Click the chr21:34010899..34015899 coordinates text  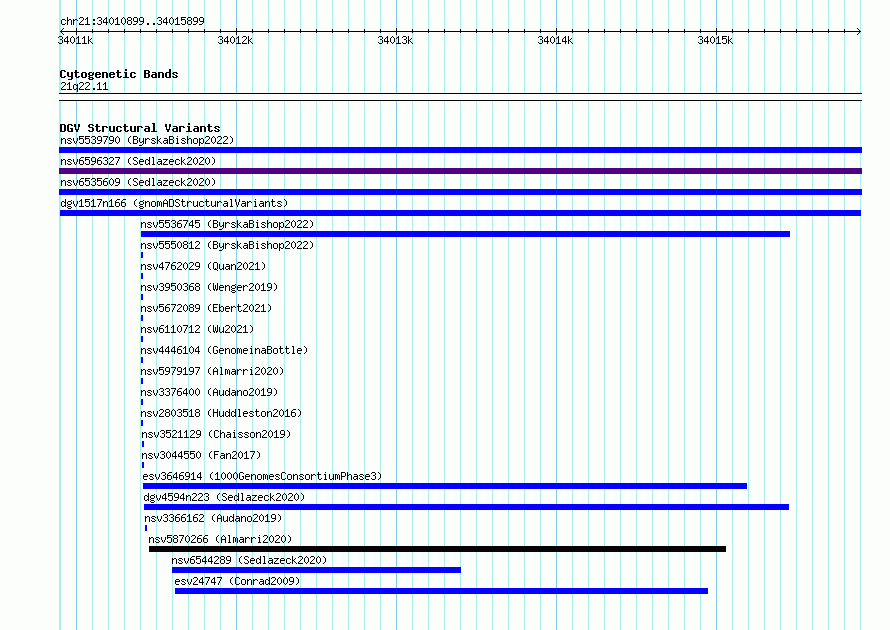click(x=132, y=21)
